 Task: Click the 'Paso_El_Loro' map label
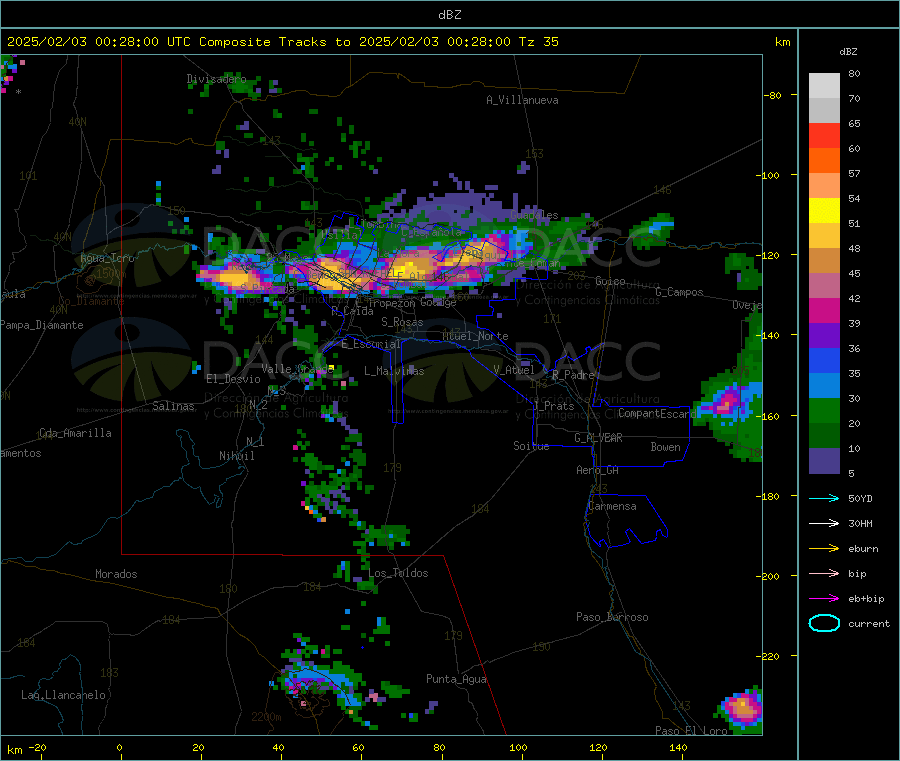(691, 731)
